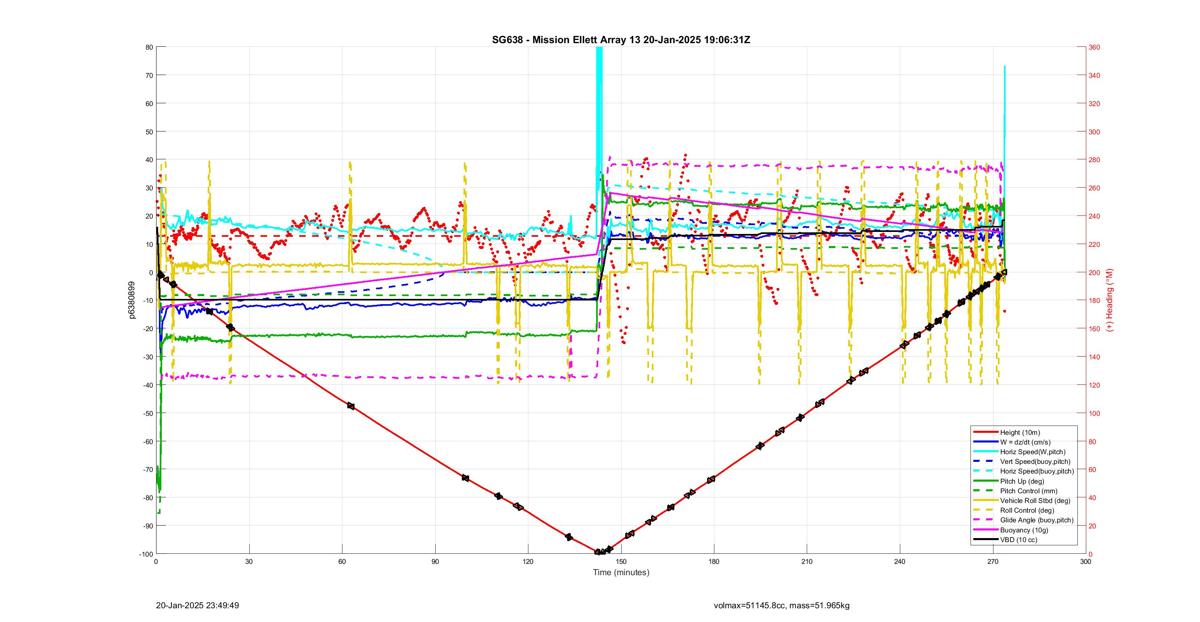Click the right heading-axis tick label "20"
This screenshot has width=1200, height=622.
tap(1093, 526)
